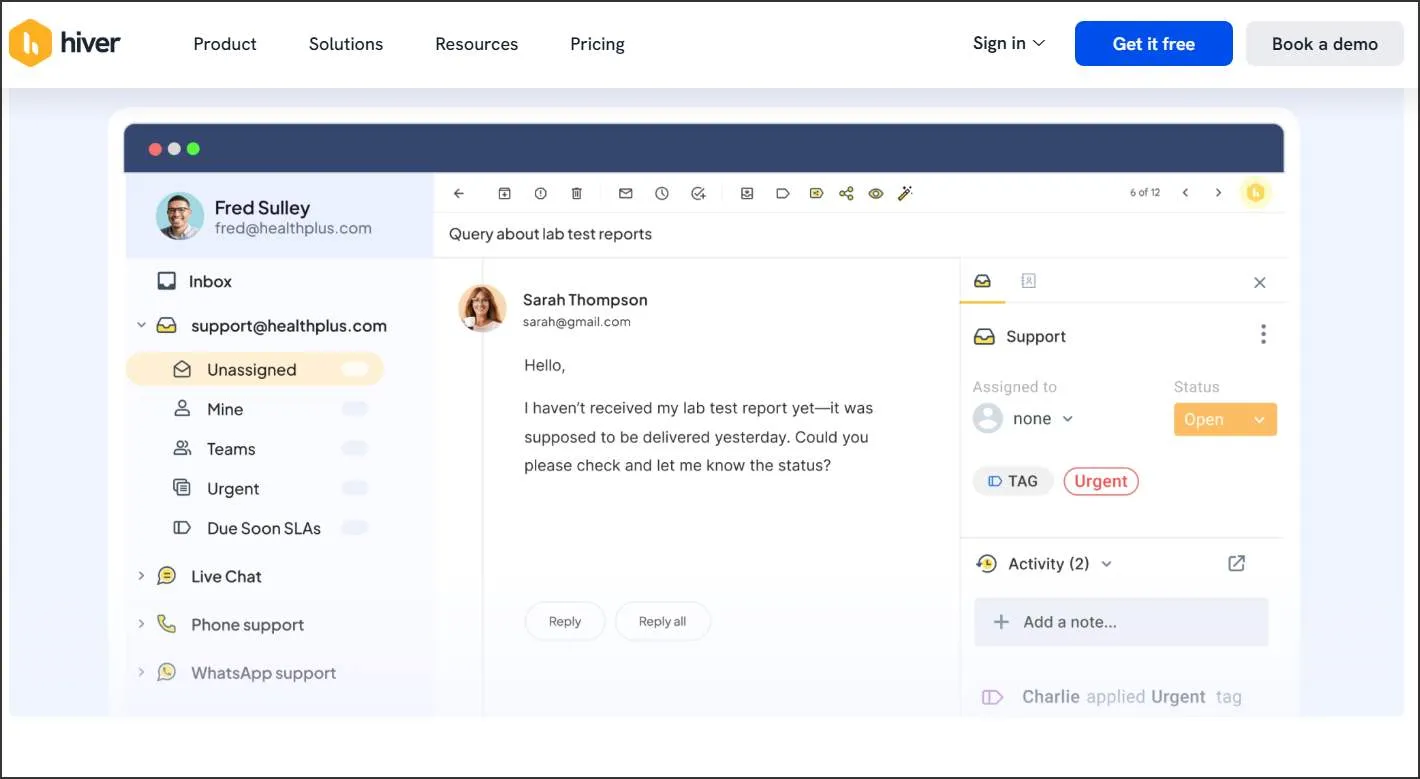Screen dimensions: 1420x779
Task: Open the Status dropdown showing Open
Action: (x=1225, y=420)
